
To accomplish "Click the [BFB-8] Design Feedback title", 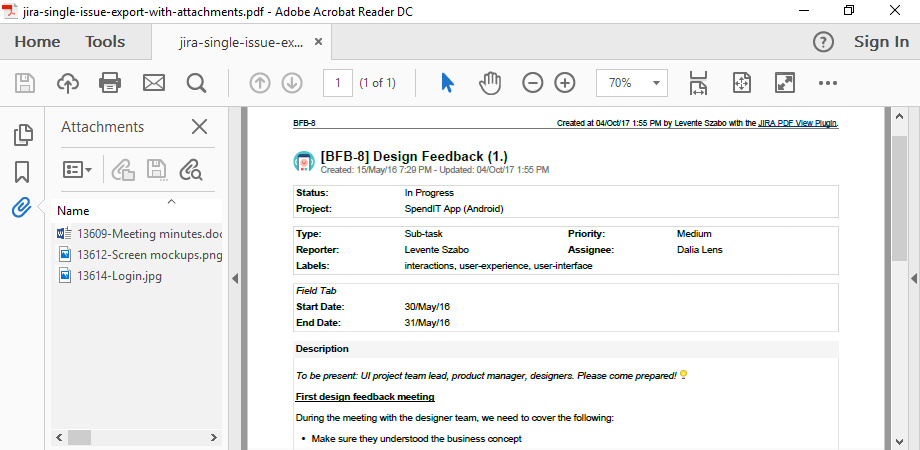I will [x=414, y=157].
